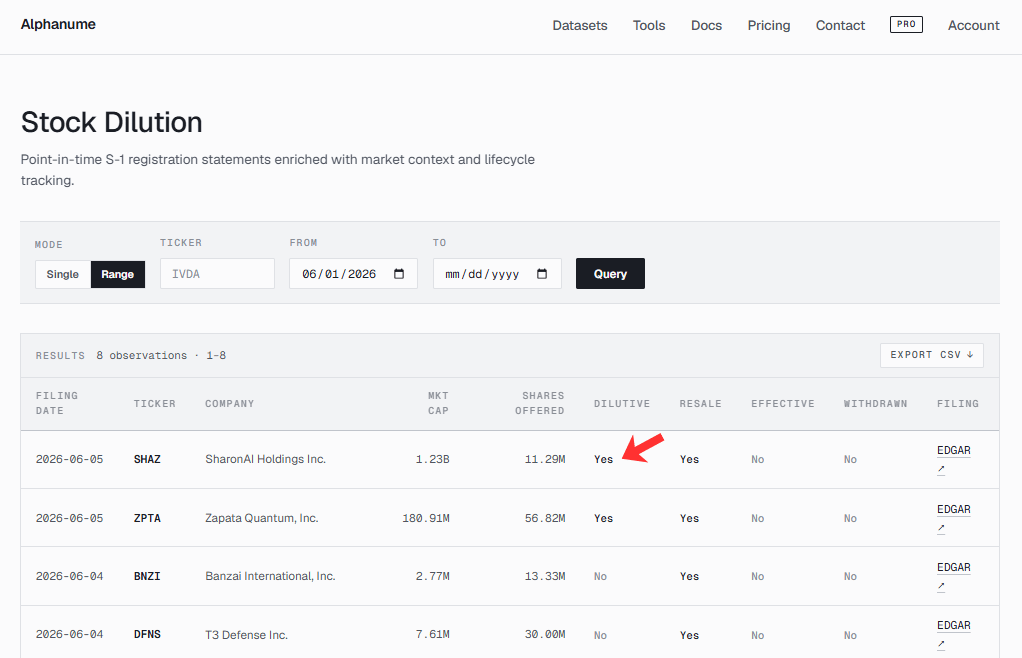Click SharonAI Holdings Inc. company name

[265, 459]
